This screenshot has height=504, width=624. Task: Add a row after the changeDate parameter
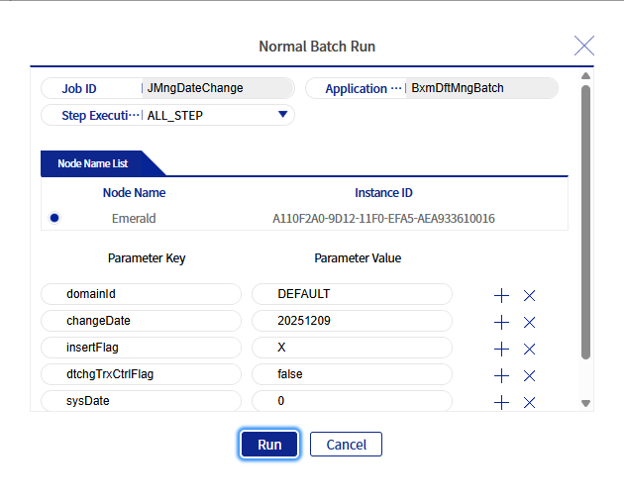pos(502,322)
